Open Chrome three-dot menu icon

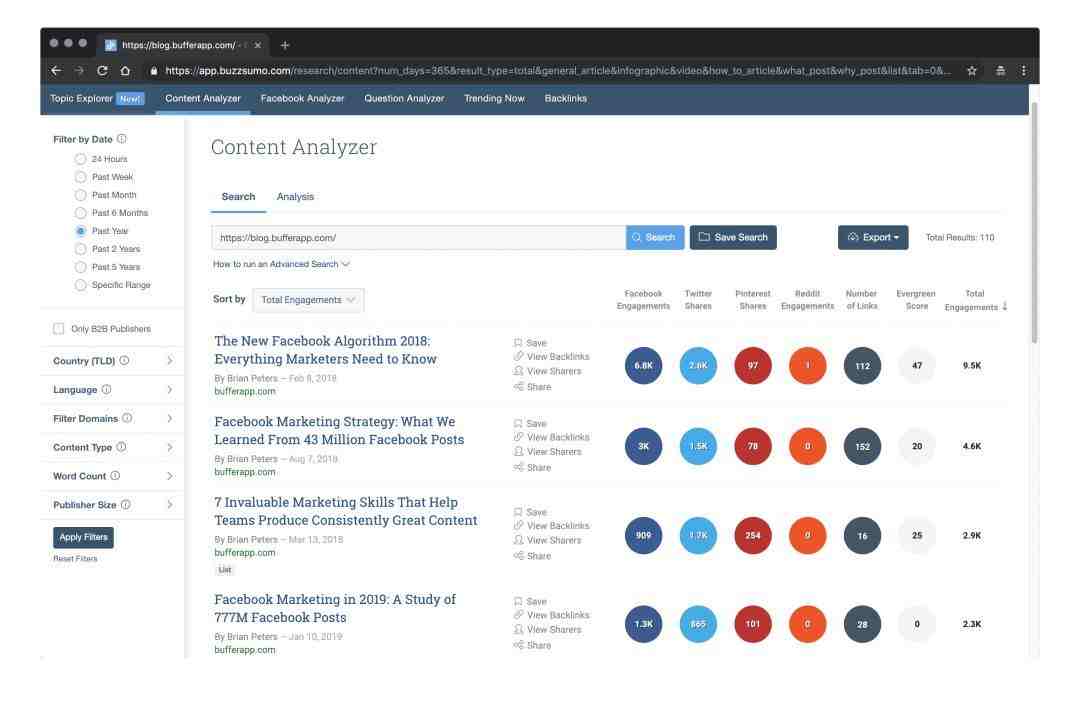(x=1024, y=70)
